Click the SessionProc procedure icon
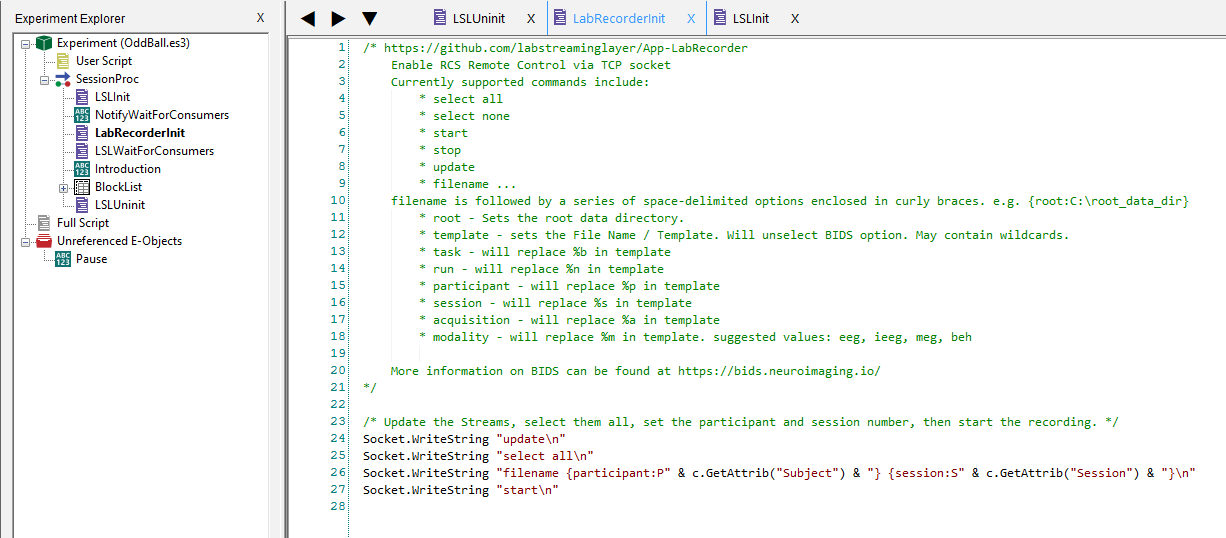The width and height of the screenshot is (1226, 538). 63,79
